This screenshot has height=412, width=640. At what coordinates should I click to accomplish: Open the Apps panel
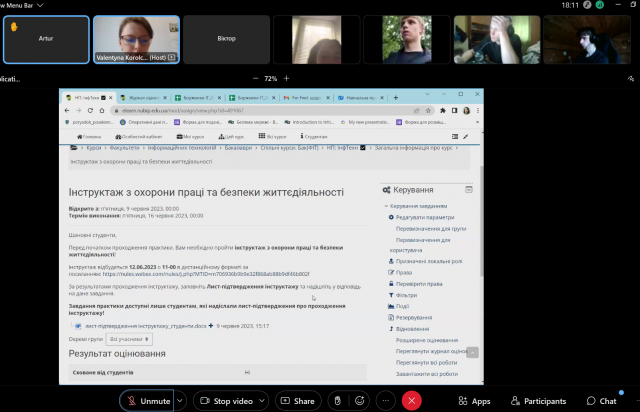click(x=474, y=401)
